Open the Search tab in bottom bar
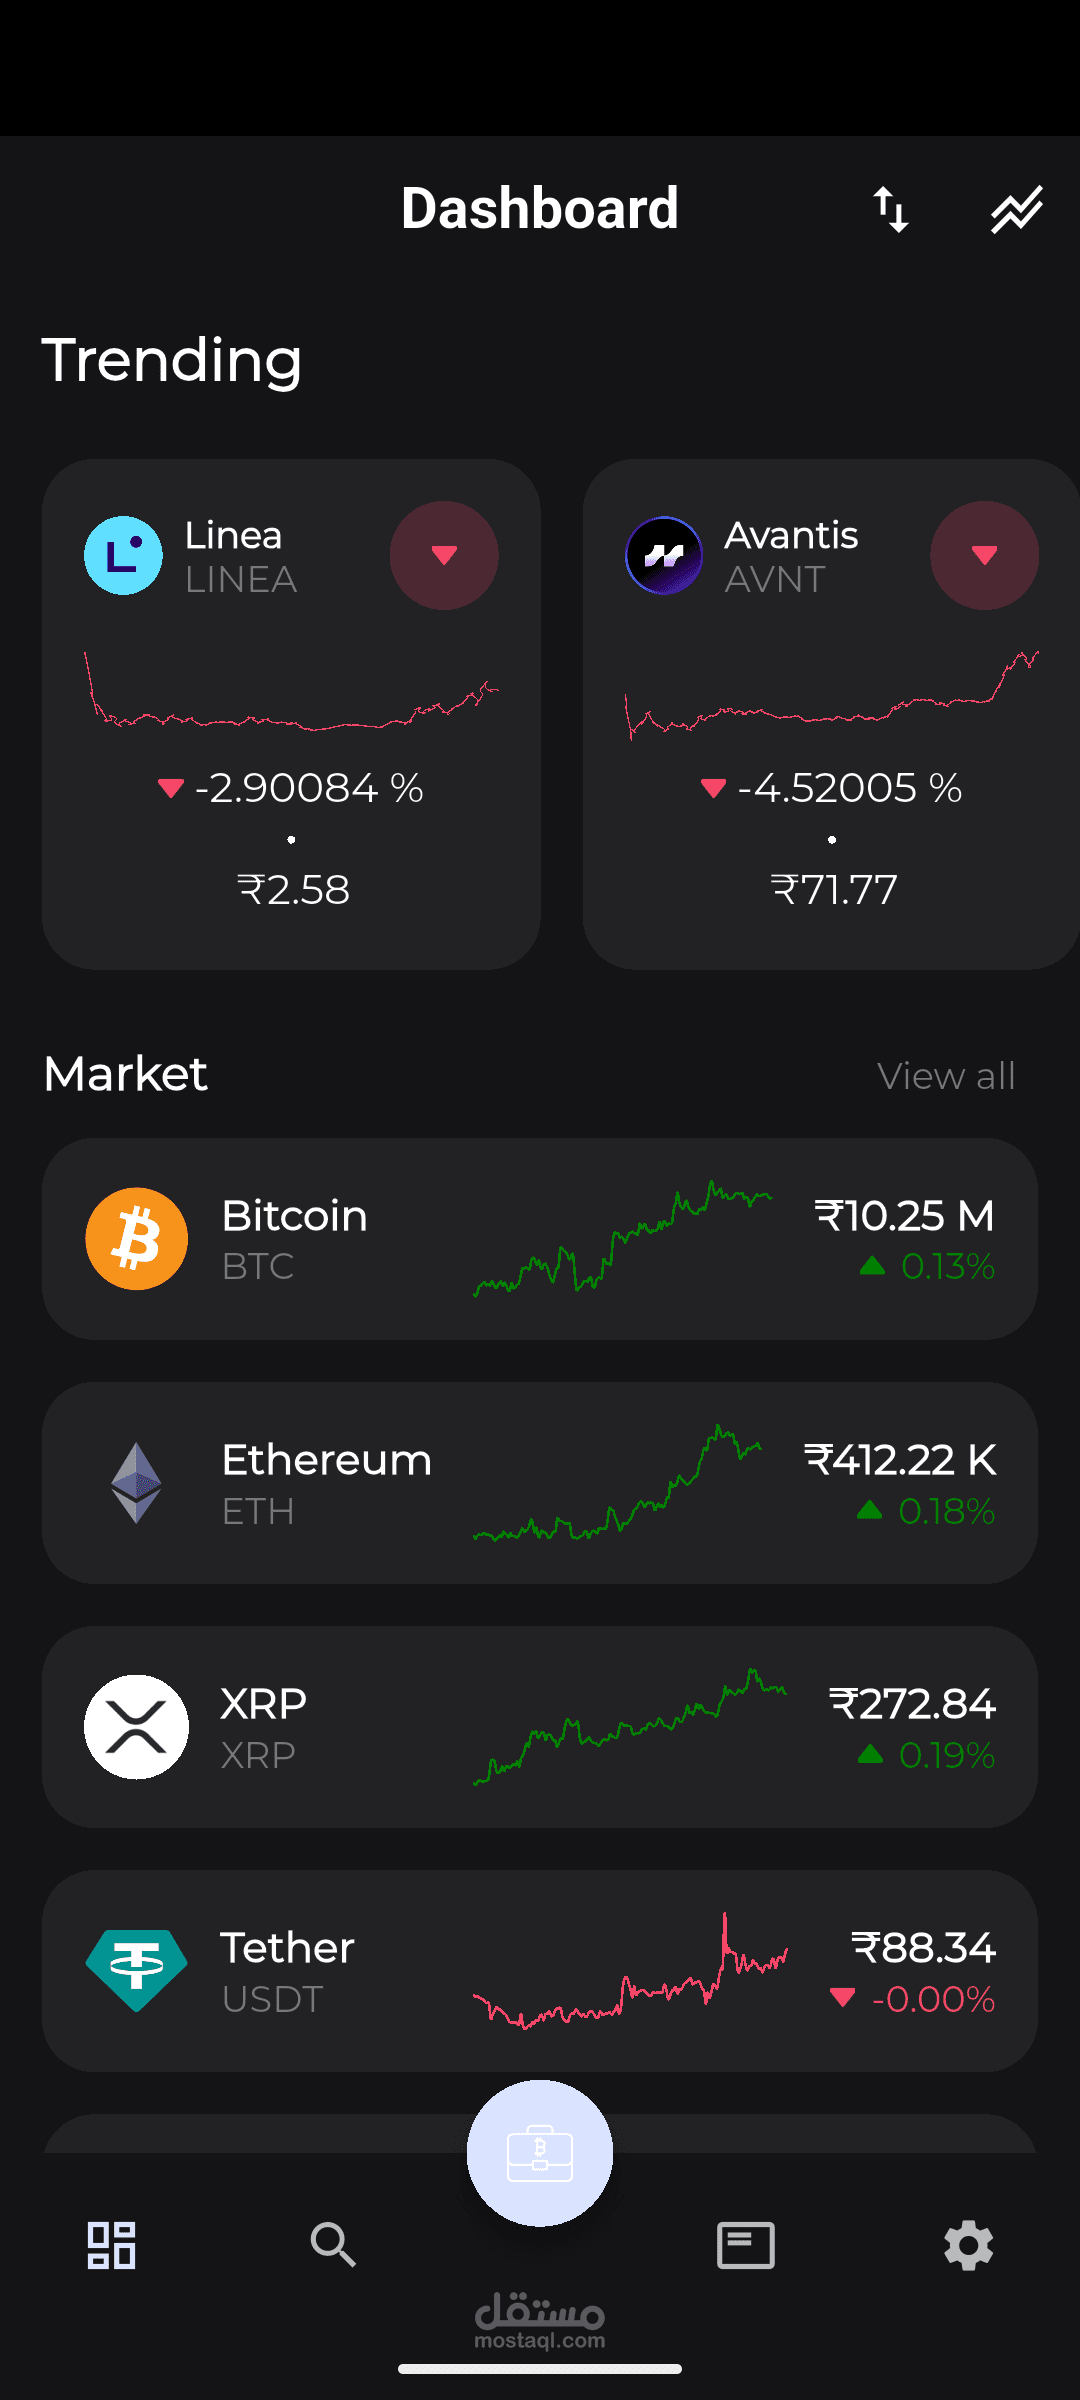The image size is (1080, 2400). point(333,2246)
